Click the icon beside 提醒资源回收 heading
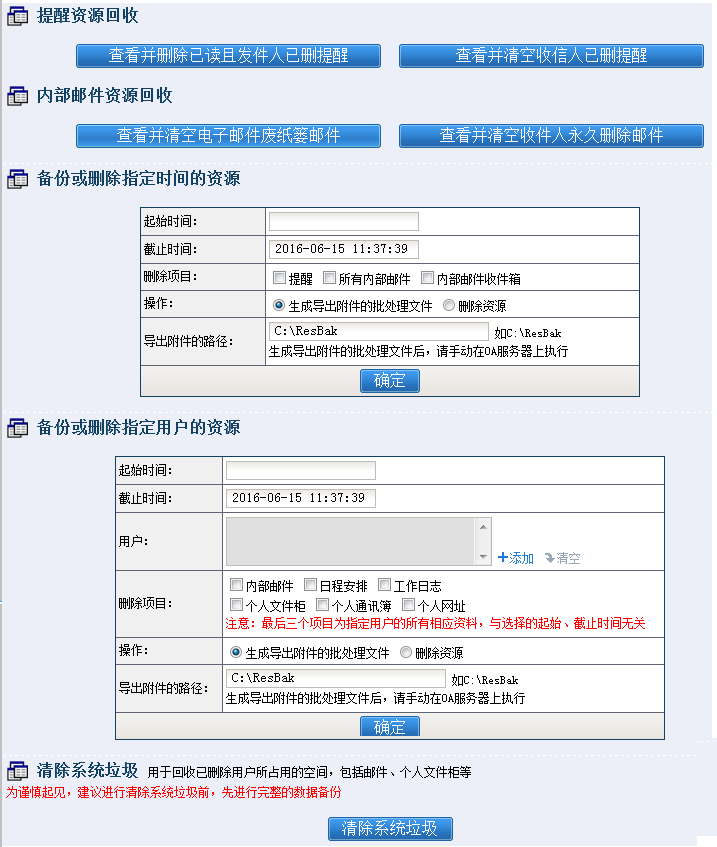This screenshot has width=717, height=847. [17, 16]
